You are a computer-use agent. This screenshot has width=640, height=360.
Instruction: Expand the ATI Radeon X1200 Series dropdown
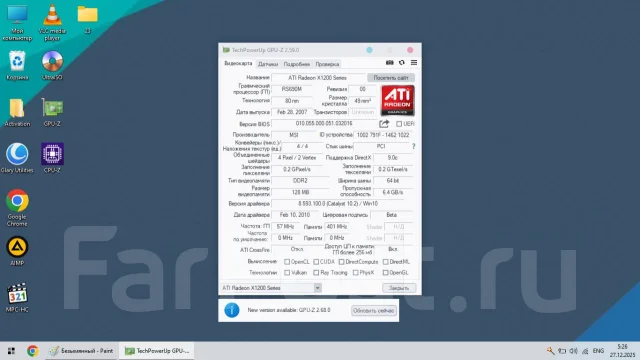click(x=318, y=288)
